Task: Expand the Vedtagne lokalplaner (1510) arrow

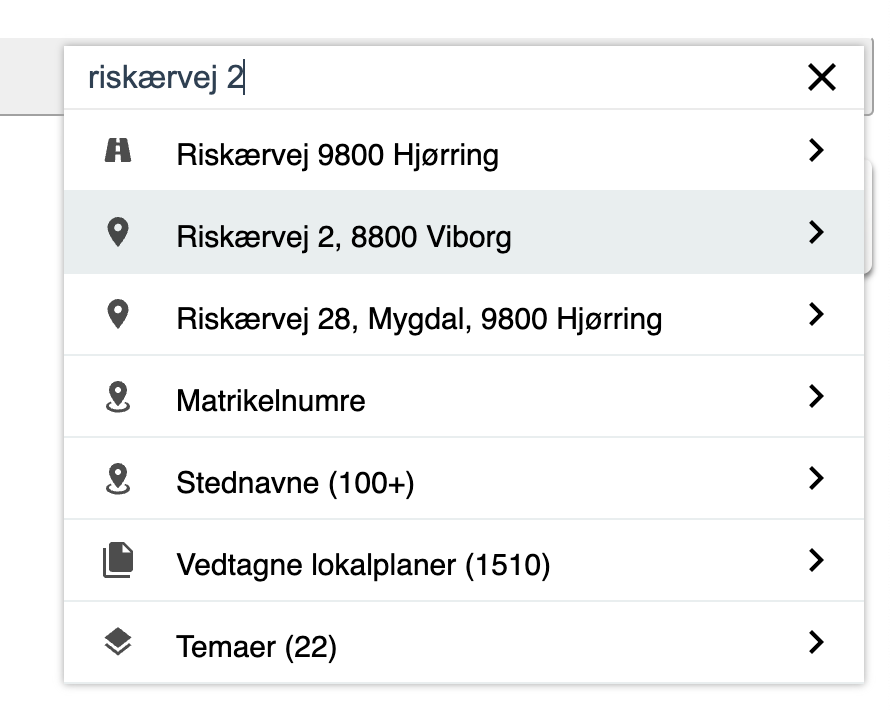Action: [817, 561]
